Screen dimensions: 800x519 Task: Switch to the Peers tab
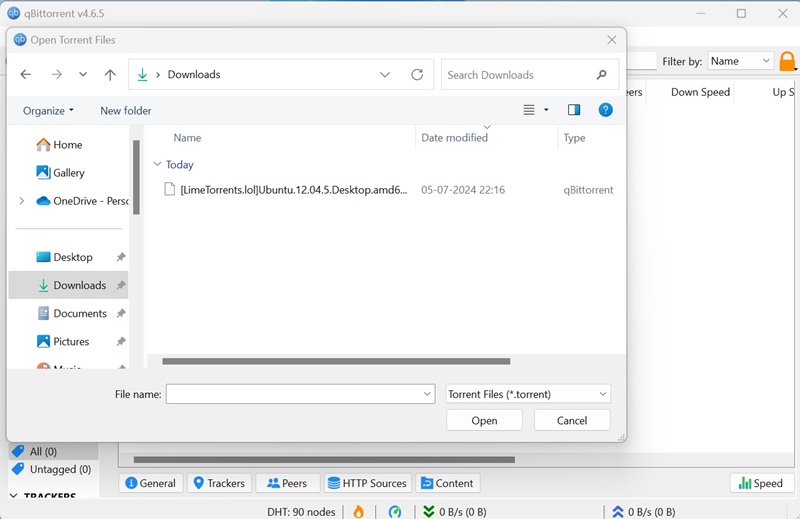[287, 483]
